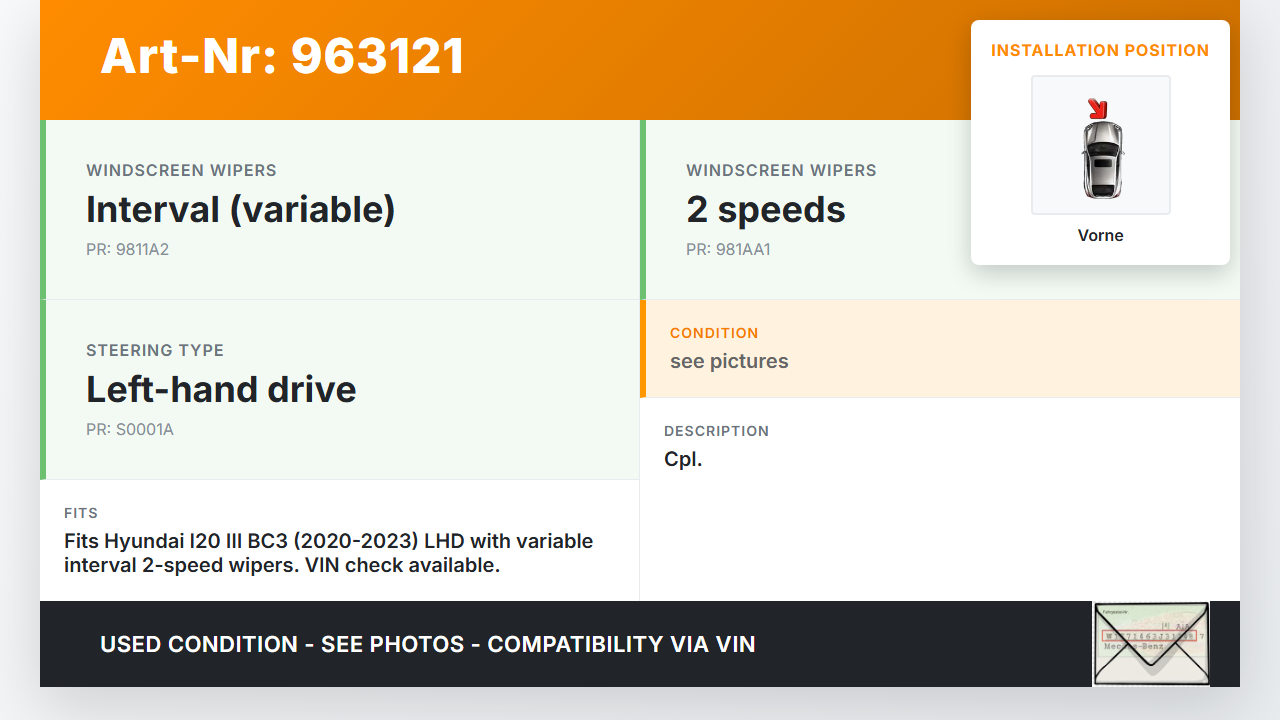Click the "Steering Type" label

click(x=155, y=351)
